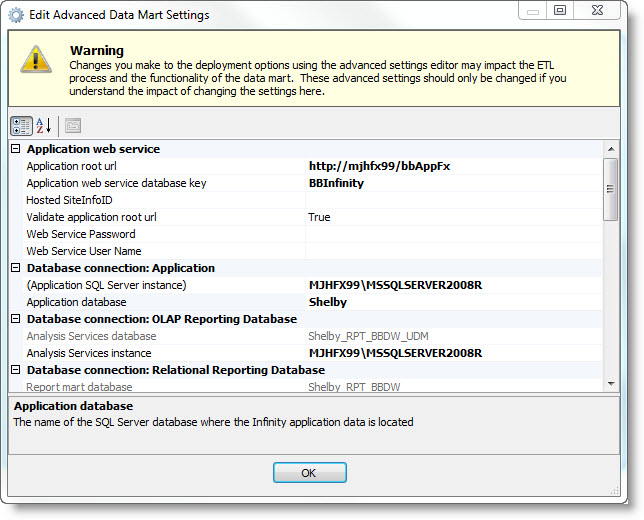
Task: Click the Web Service User Name field
Action: (x=452, y=251)
